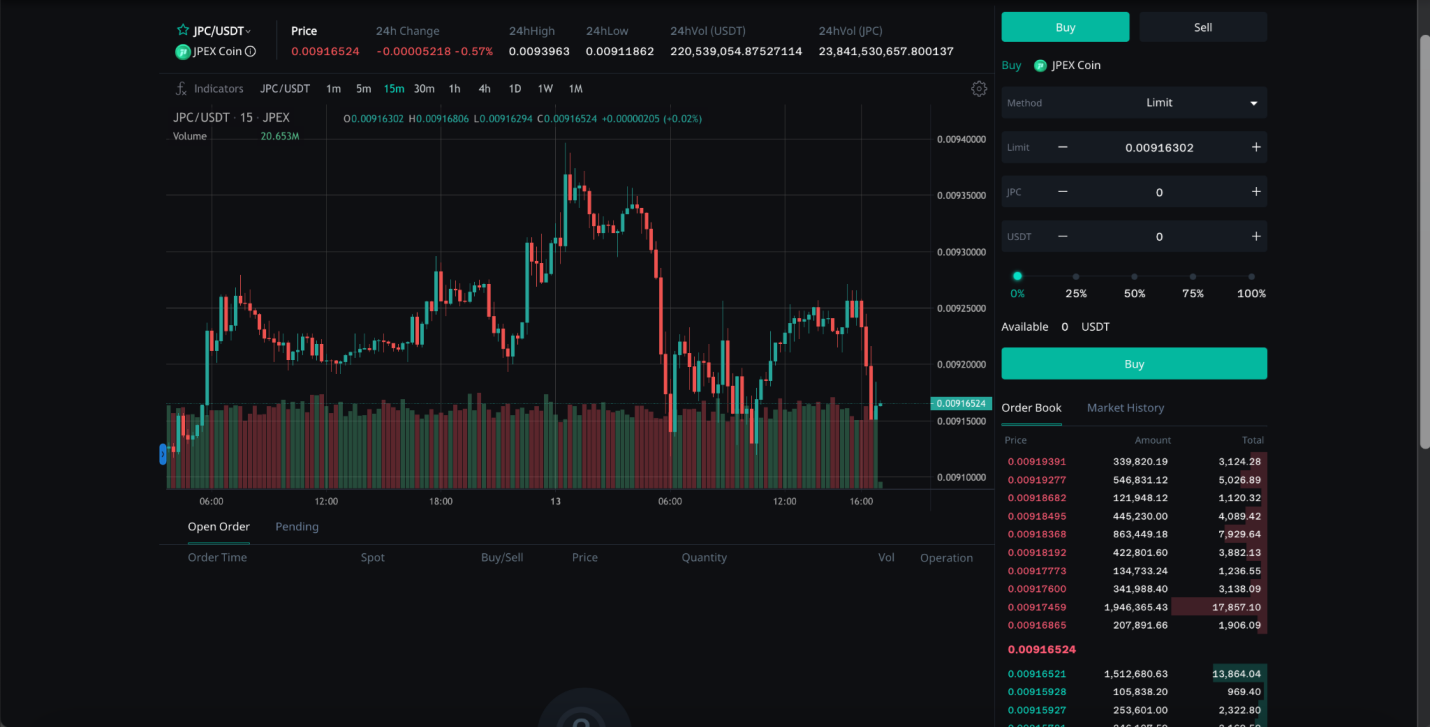The image size is (1430, 727).
Task: Set the amount slider to 100%
Action: pyautogui.click(x=1251, y=277)
